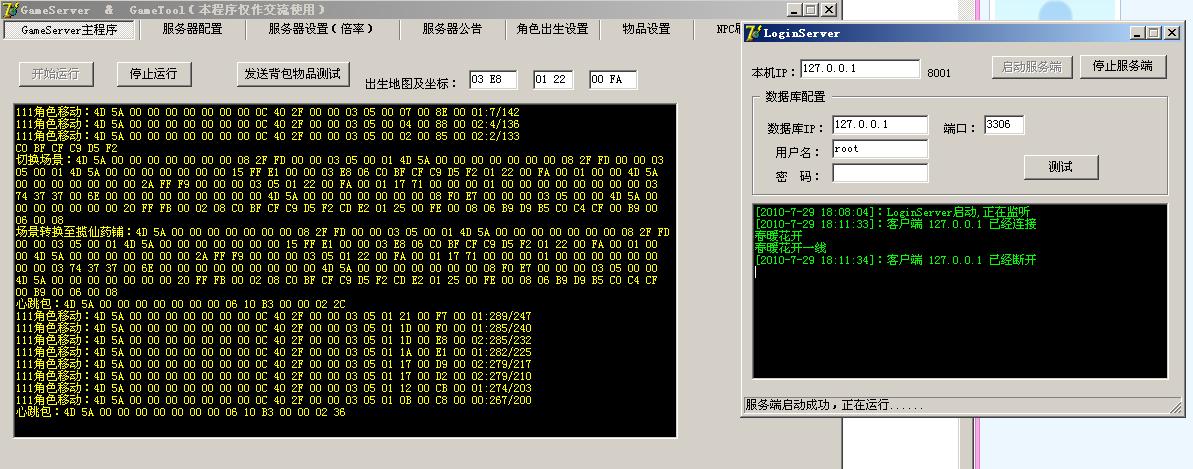Click the 测试 database button

point(1060,167)
